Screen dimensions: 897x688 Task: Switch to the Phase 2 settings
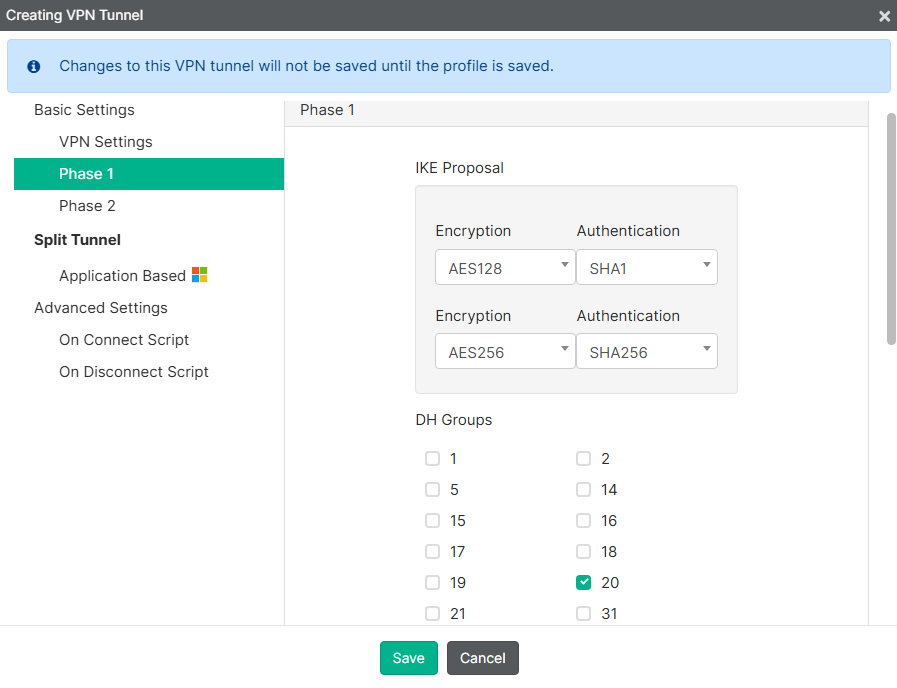point(89,205)
